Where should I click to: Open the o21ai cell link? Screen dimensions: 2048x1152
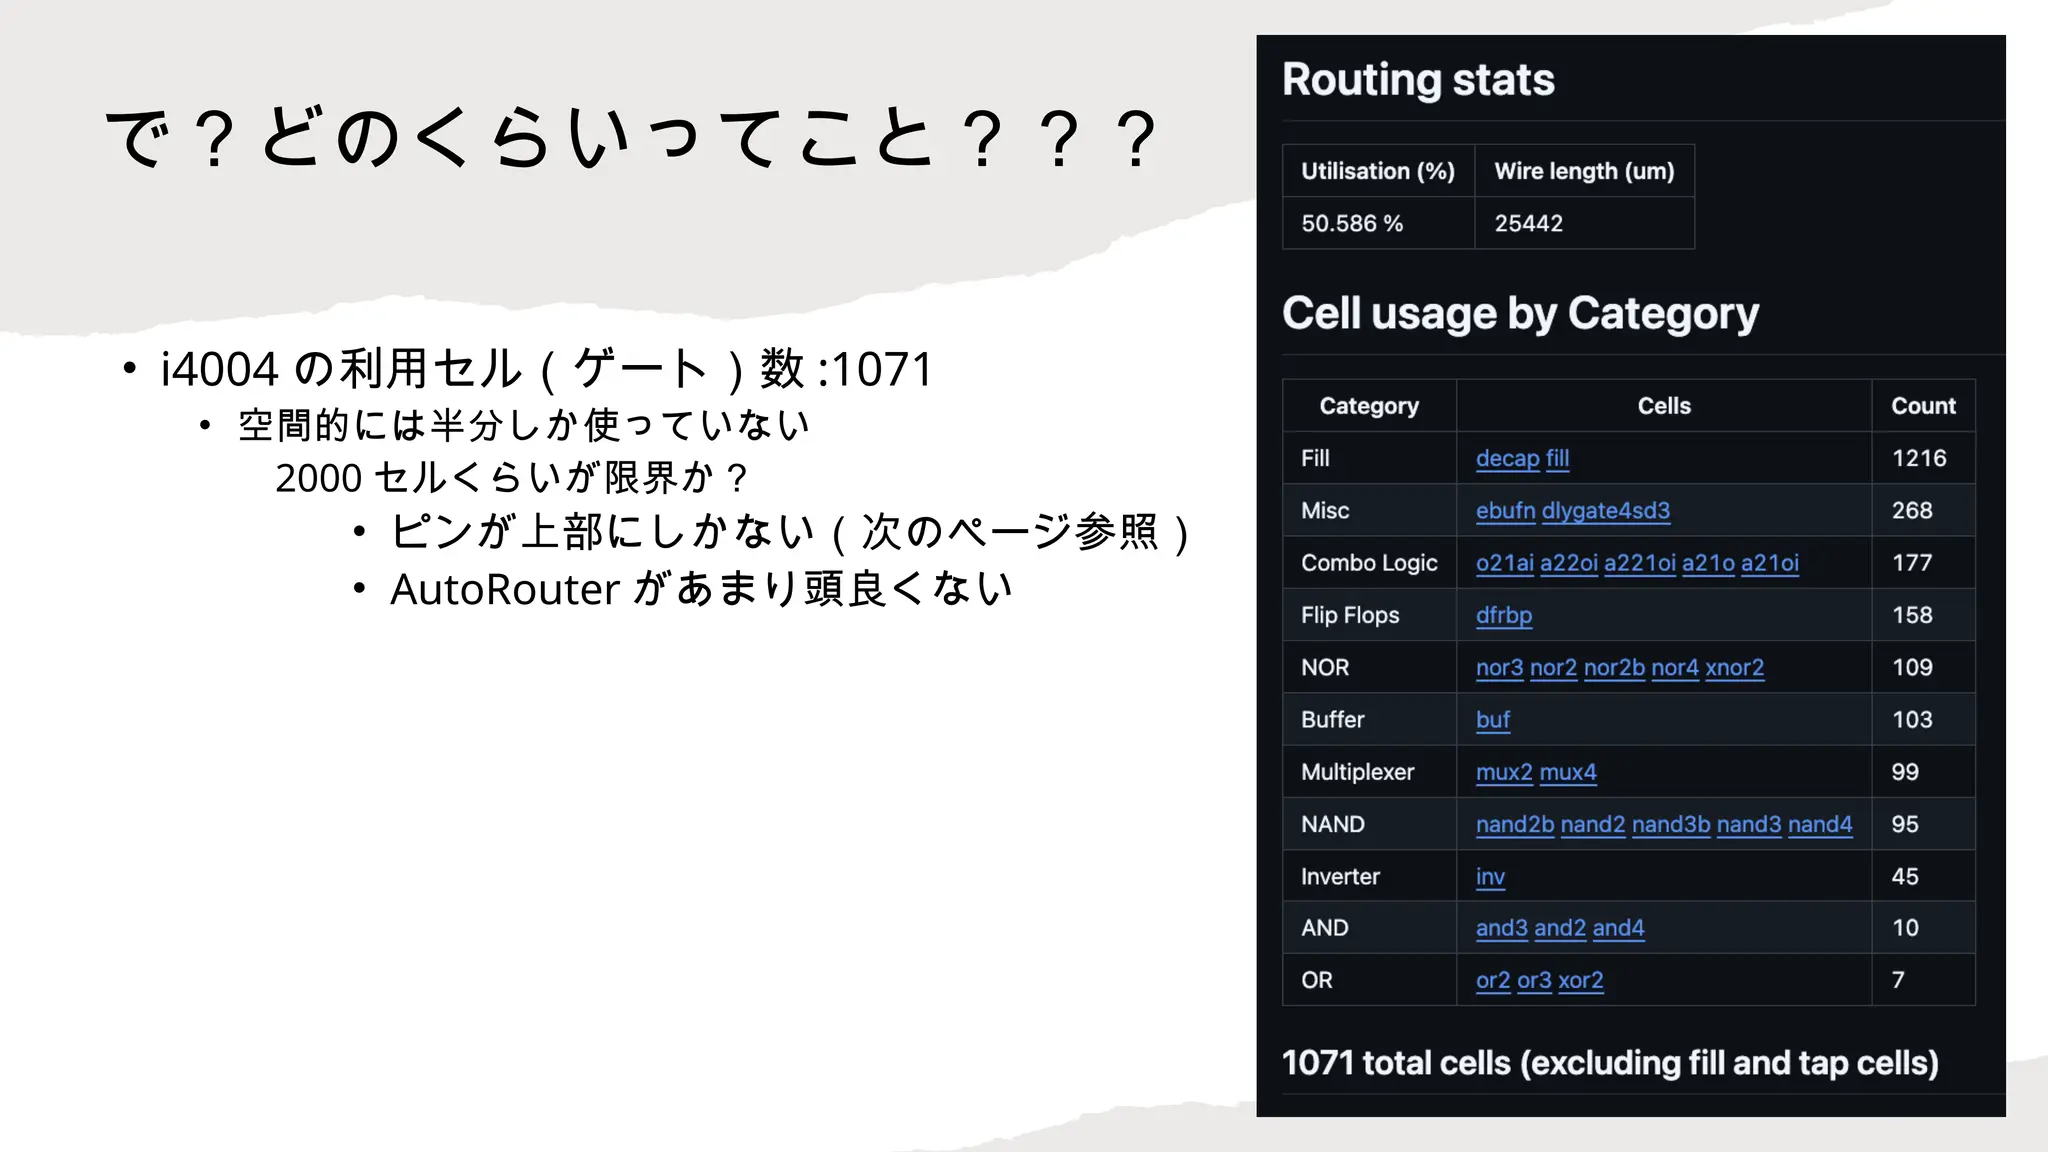(1505, 563)
